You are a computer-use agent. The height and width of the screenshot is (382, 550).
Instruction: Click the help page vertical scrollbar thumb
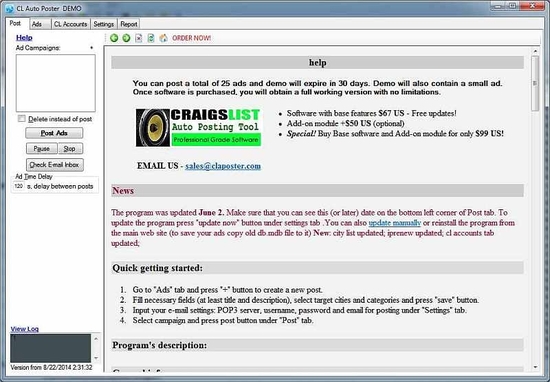tap(535, 83)
